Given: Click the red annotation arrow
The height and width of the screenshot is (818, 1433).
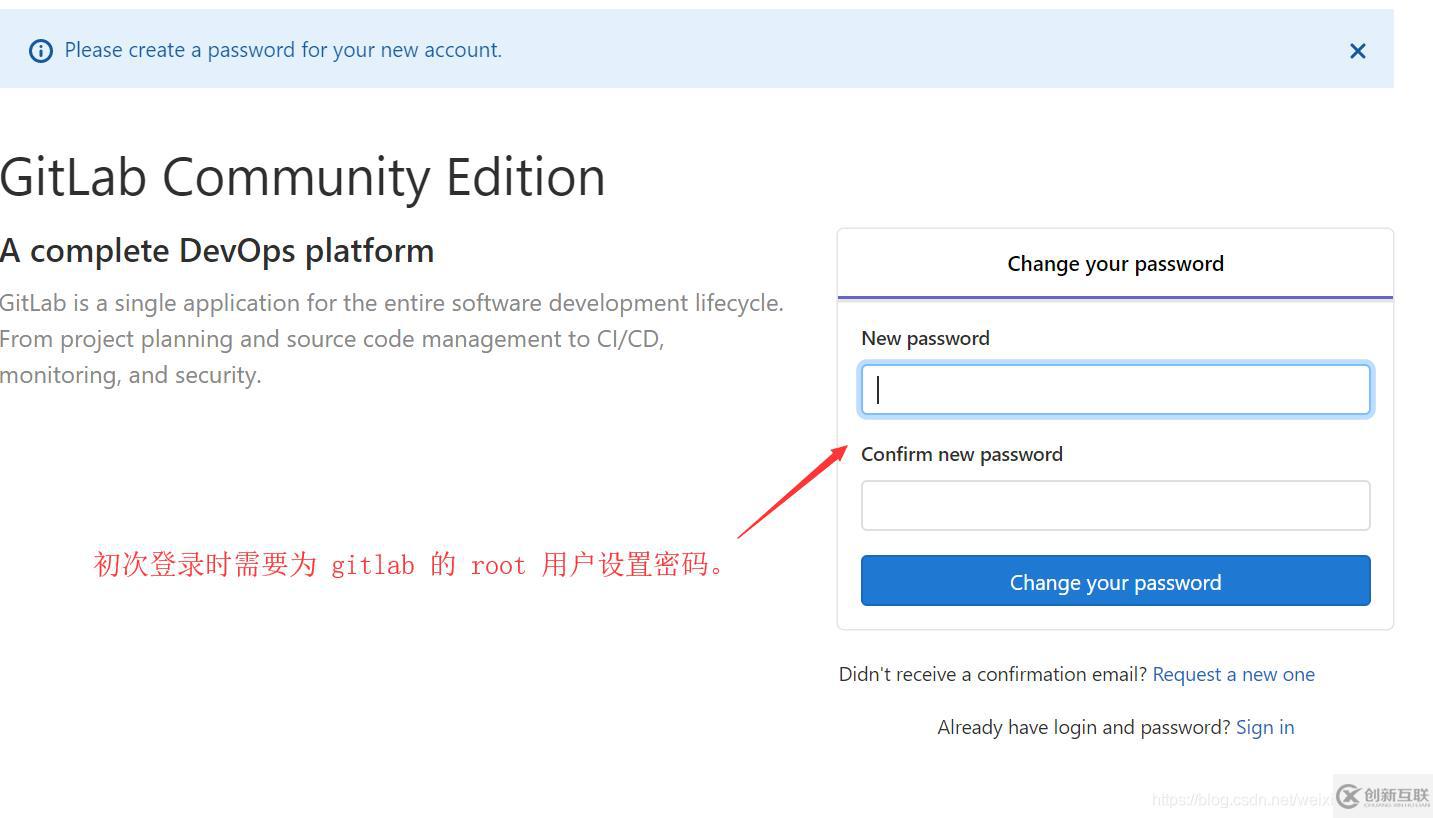Looking at the screenshot, I should [x=792, y=492].
